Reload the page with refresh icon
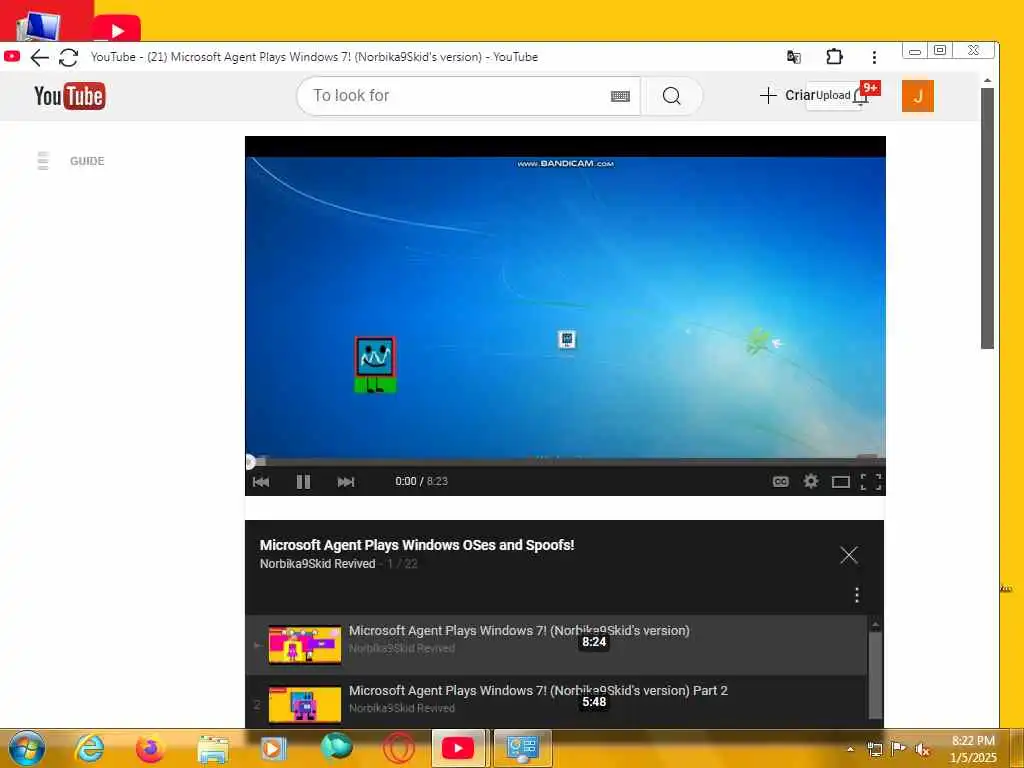 [69, 57]
